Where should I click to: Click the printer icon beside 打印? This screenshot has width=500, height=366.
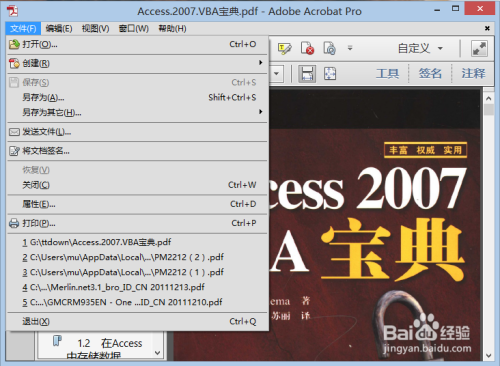[x=14, y=223]
